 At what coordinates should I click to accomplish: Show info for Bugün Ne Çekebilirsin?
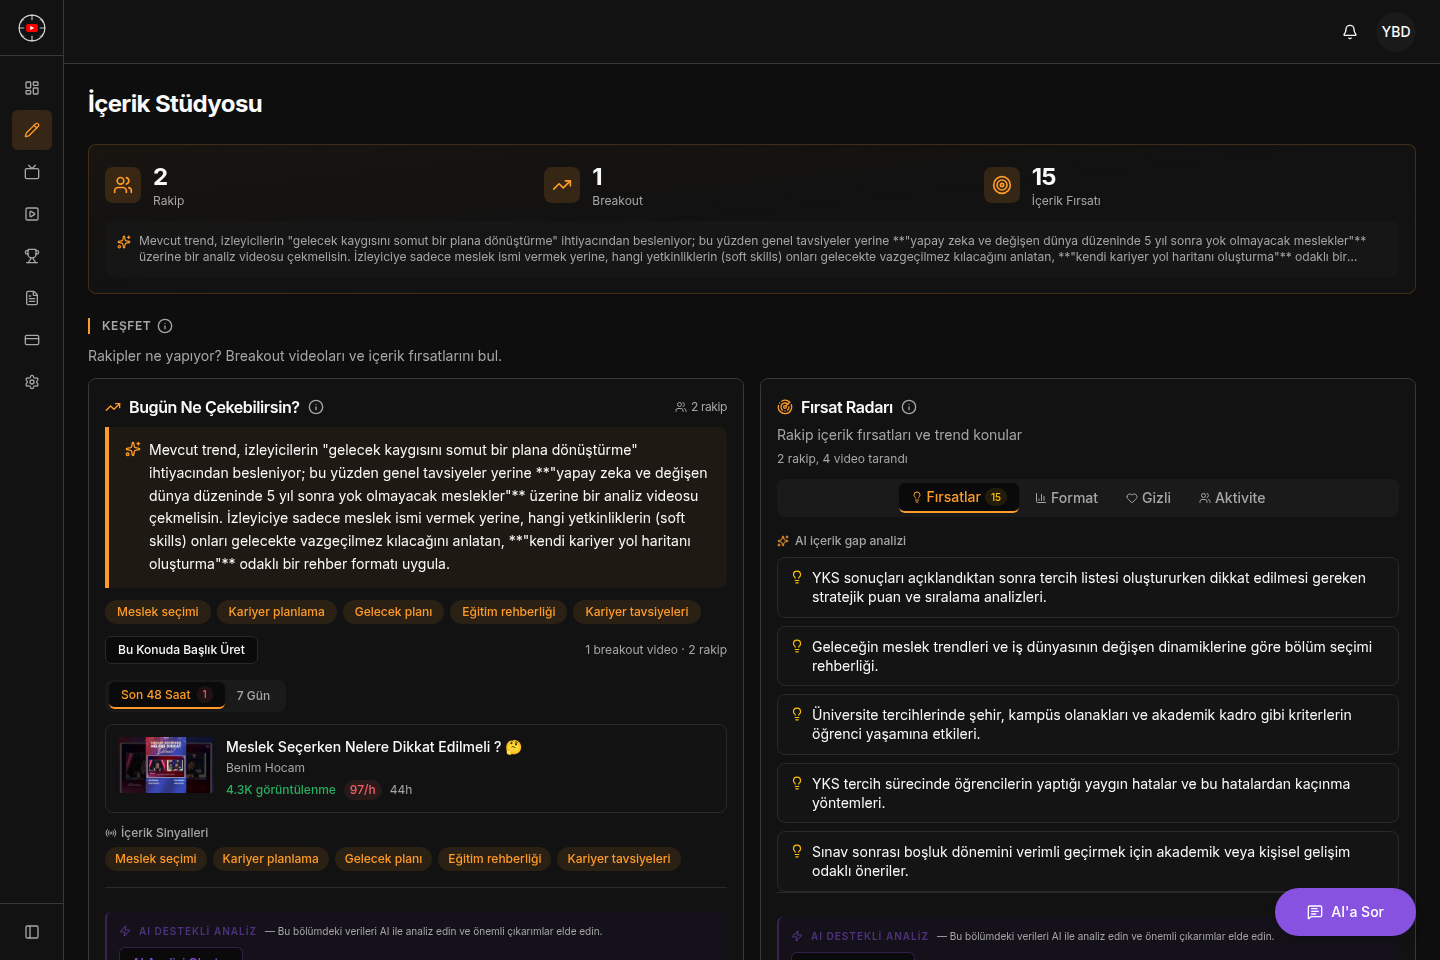pyautogui.click(x=316, y=407)
